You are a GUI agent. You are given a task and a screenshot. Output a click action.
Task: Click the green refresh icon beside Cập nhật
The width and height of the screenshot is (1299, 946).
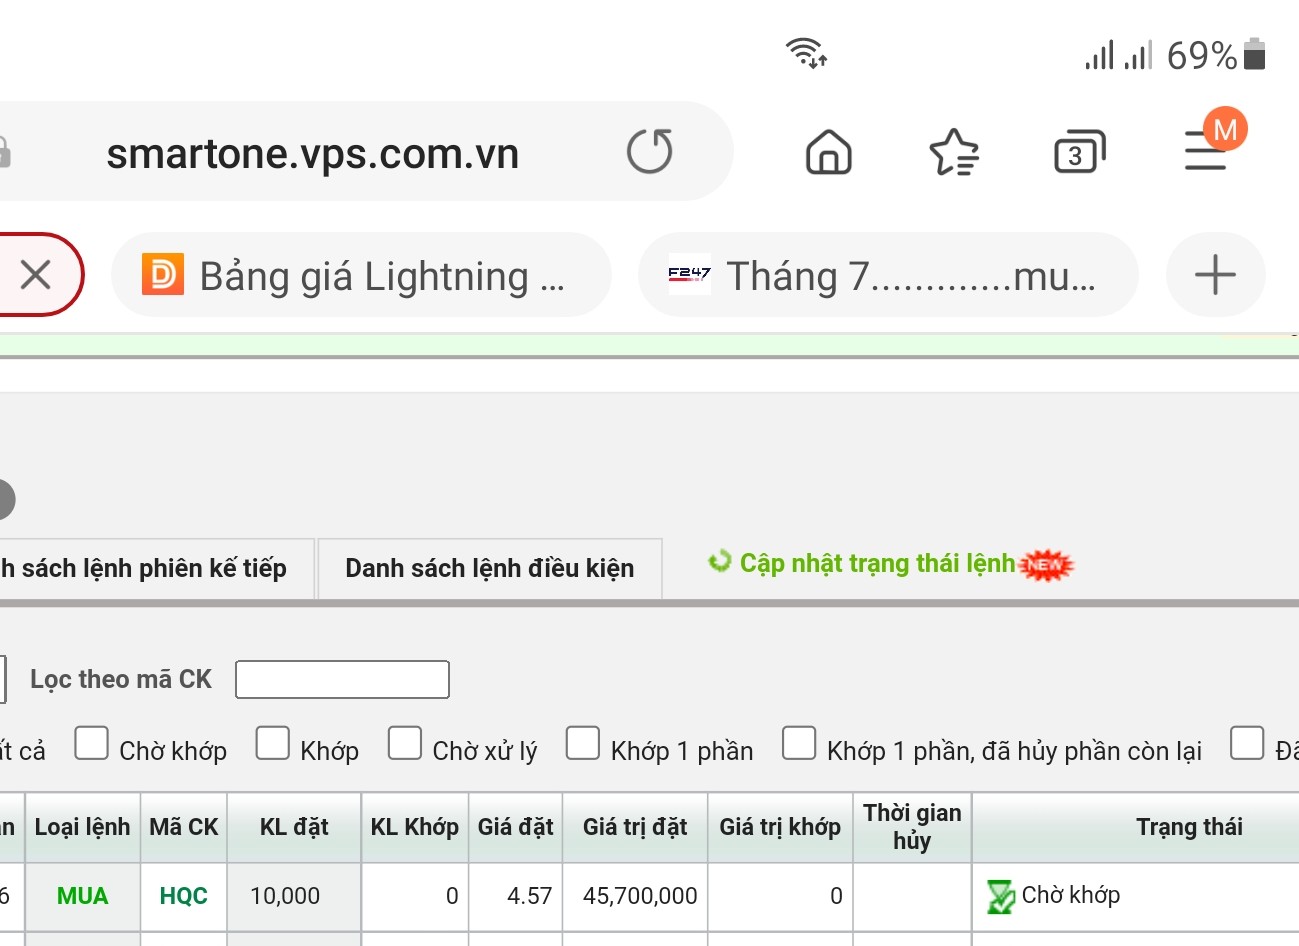[720, 562]
